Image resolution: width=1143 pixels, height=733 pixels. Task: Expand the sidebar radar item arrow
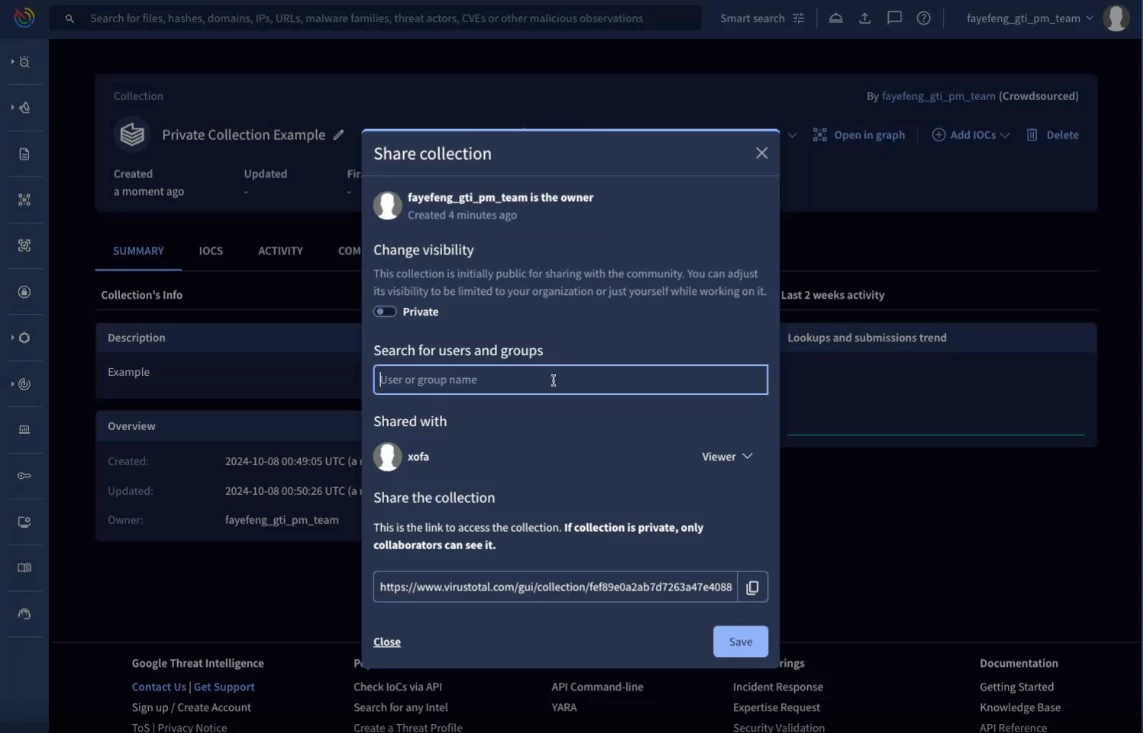click(12, 383)
